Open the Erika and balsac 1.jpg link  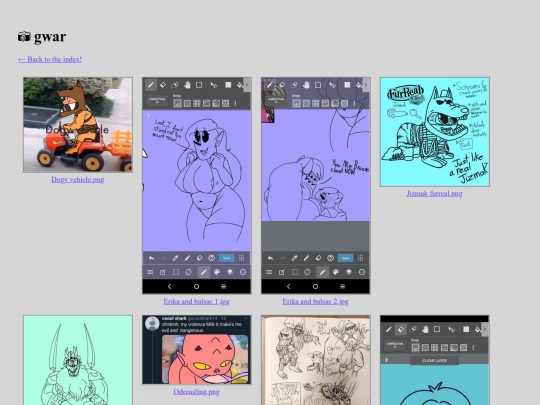pyautogui.click(x=196, y=301)
